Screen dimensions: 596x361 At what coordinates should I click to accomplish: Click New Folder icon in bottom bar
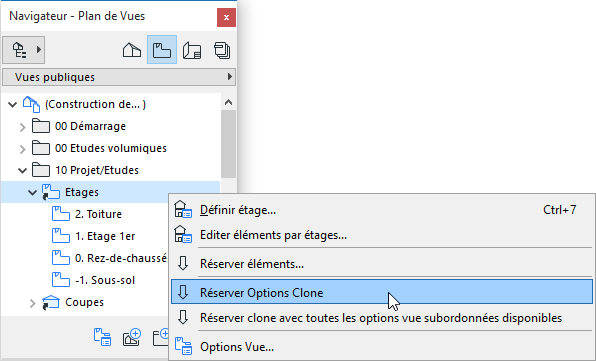click(x=161, y=337)
